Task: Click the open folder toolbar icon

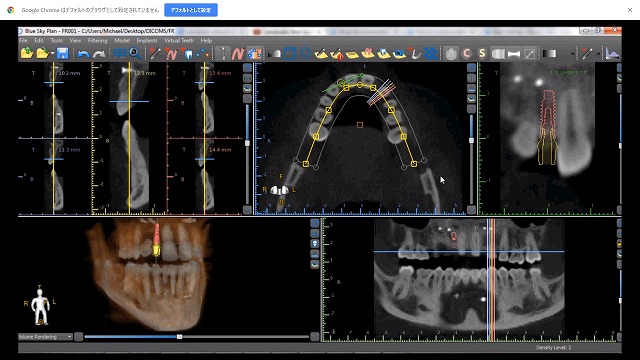Action: point(42,53)
